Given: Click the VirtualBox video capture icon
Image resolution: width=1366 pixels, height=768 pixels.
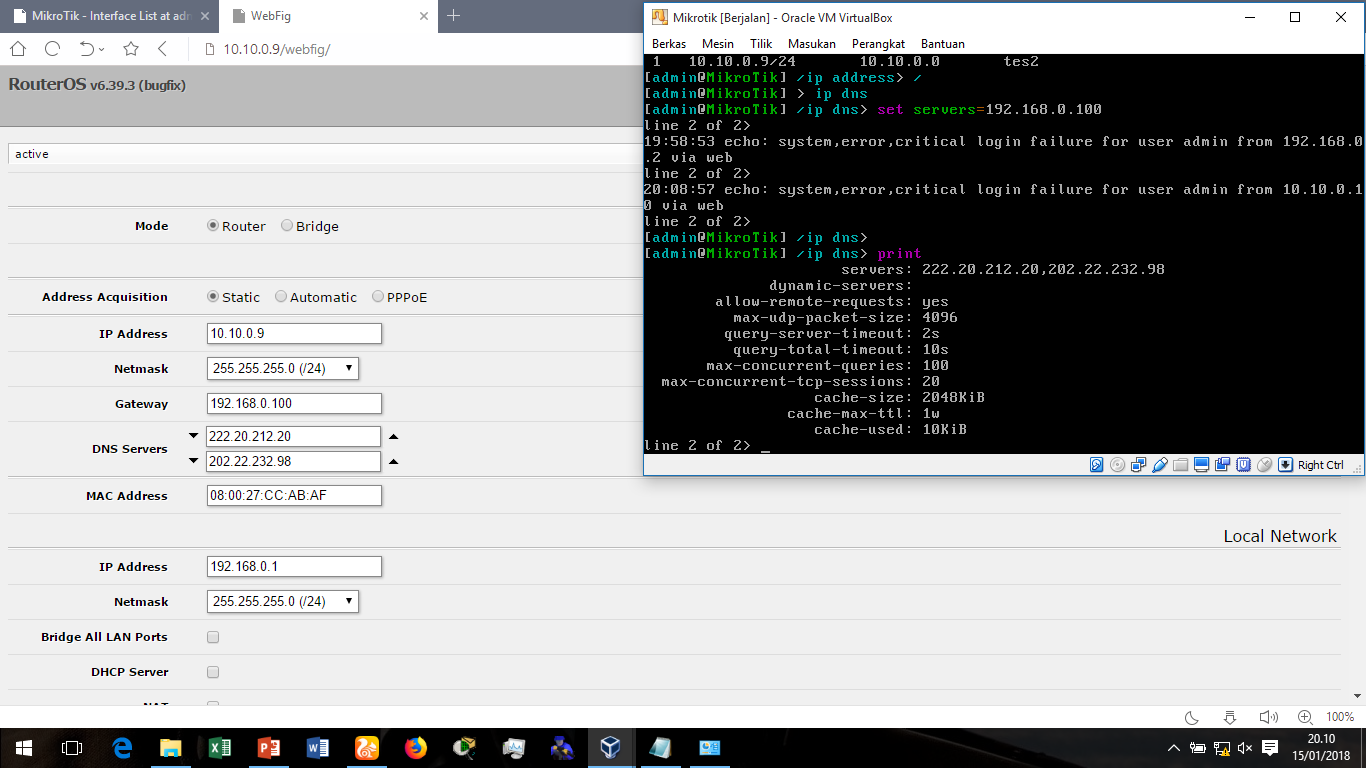Looking at the screenshot, I should 1222,465.
